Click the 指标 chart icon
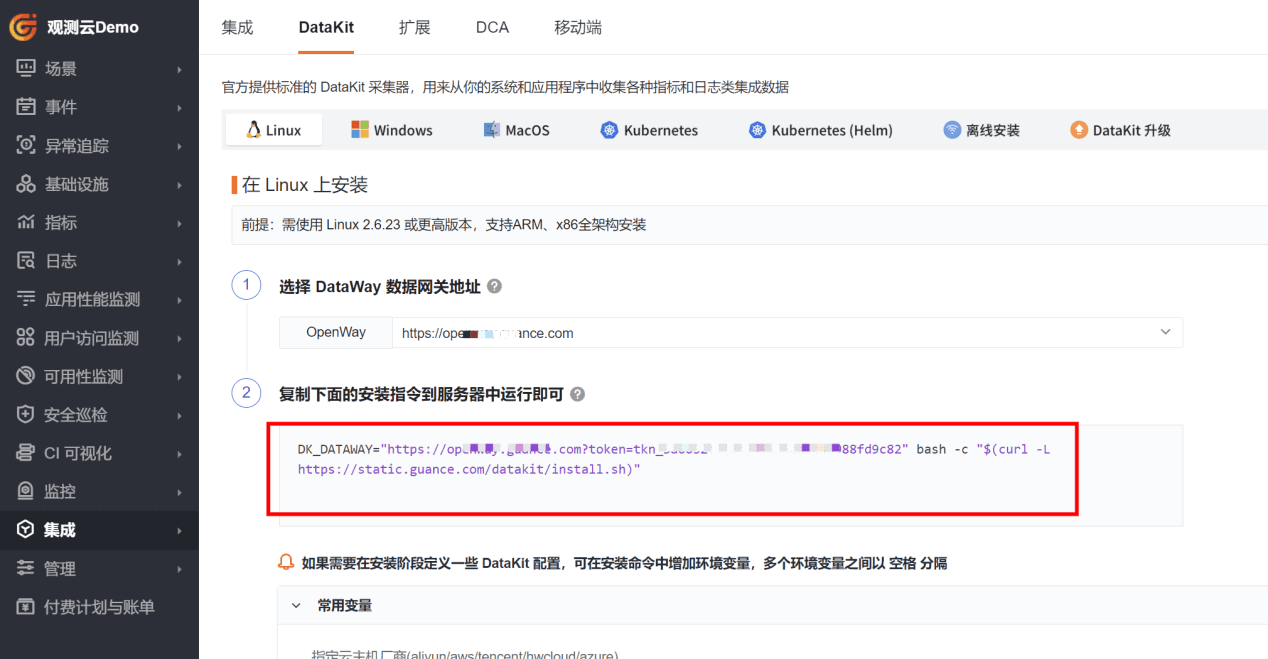 pyautogui.click(x=26, y=222)
